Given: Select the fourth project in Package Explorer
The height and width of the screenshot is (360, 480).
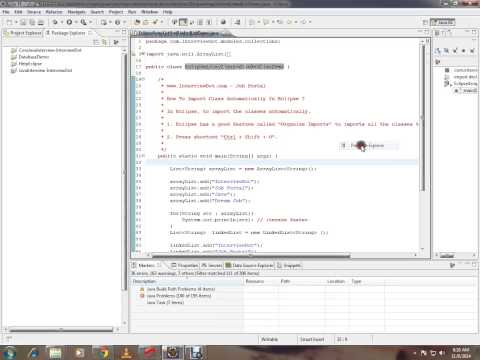Looking at the screenshot, I should pyautogui.click(x=42, y=70).
